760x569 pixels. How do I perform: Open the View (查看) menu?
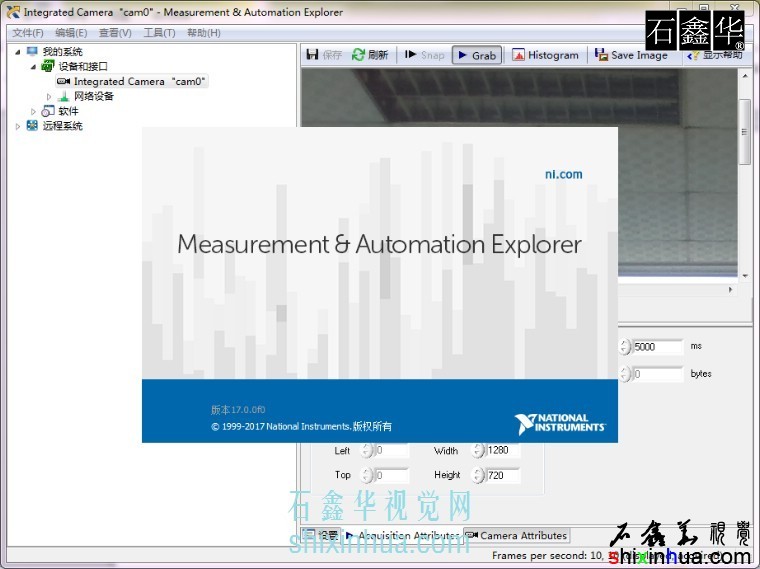click(115, 32)
